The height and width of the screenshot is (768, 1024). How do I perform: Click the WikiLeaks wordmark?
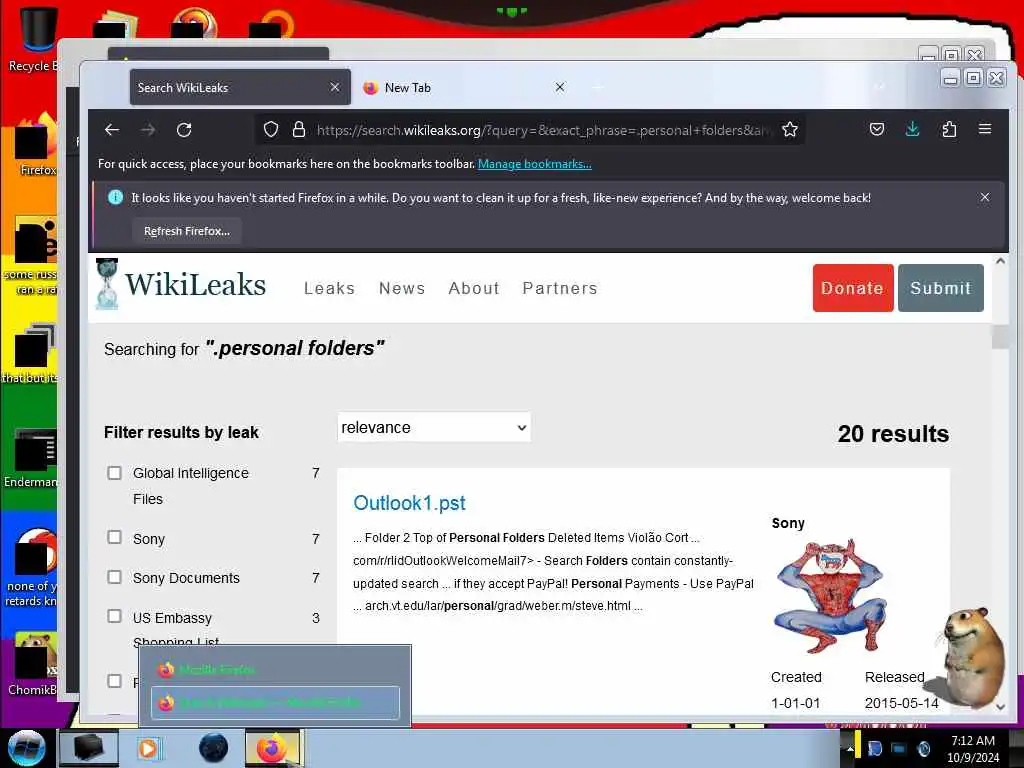click(x=196, y=285)
